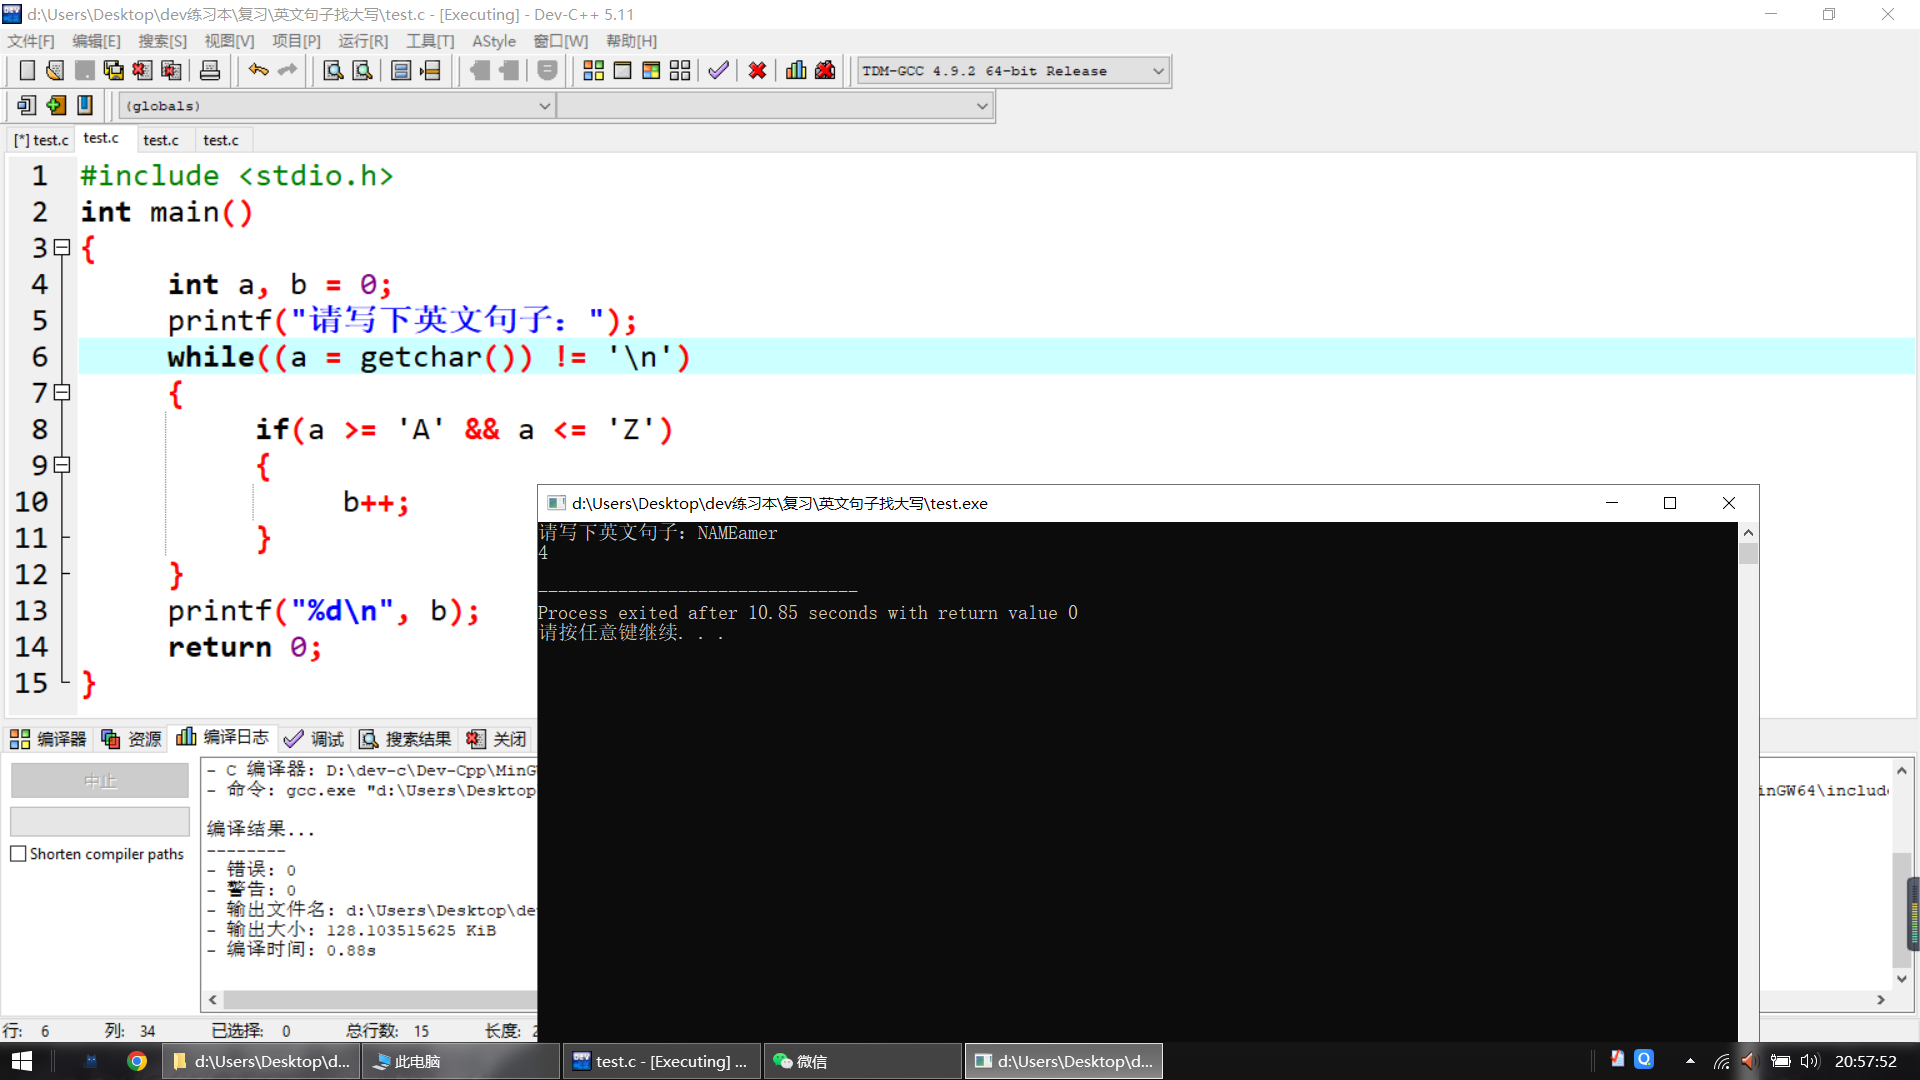The width and height of the screenshot is (1920, 1080).
Task: Collapse the if-block fold at line 9
Action: (62, 465)
